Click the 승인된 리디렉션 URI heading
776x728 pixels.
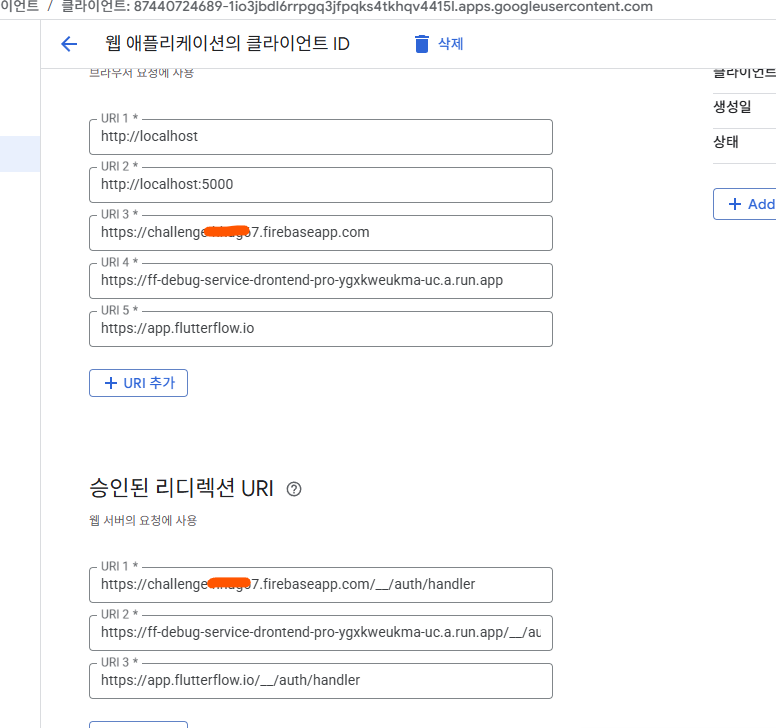(x=181, y=488)
